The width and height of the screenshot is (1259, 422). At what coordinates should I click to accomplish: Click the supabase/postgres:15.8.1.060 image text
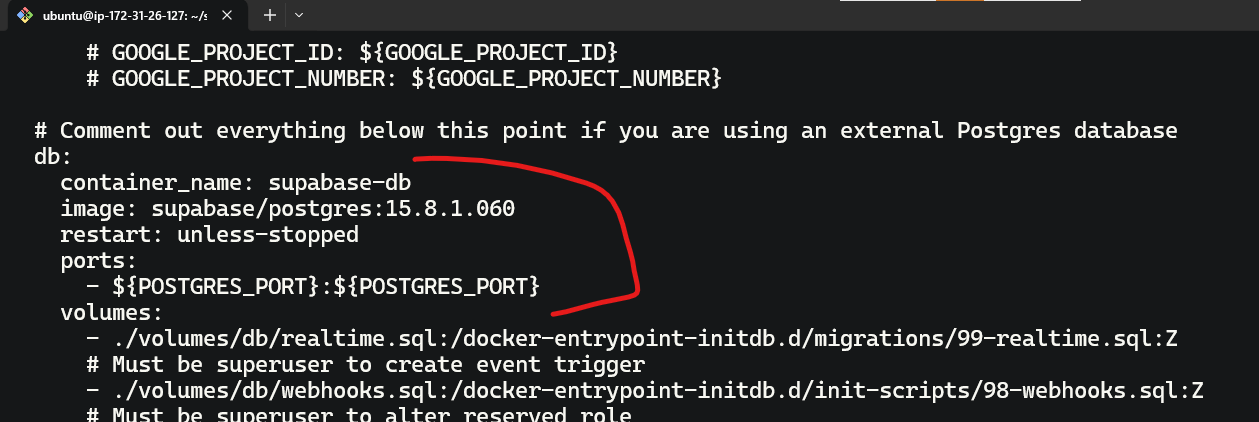tap(333, 209)
